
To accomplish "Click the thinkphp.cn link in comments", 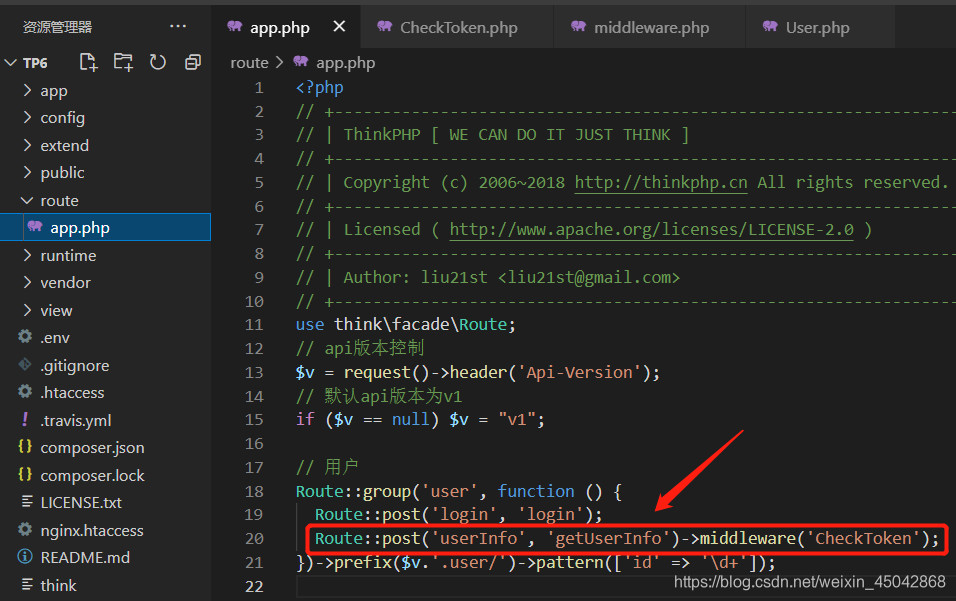I will click(660, 182).
